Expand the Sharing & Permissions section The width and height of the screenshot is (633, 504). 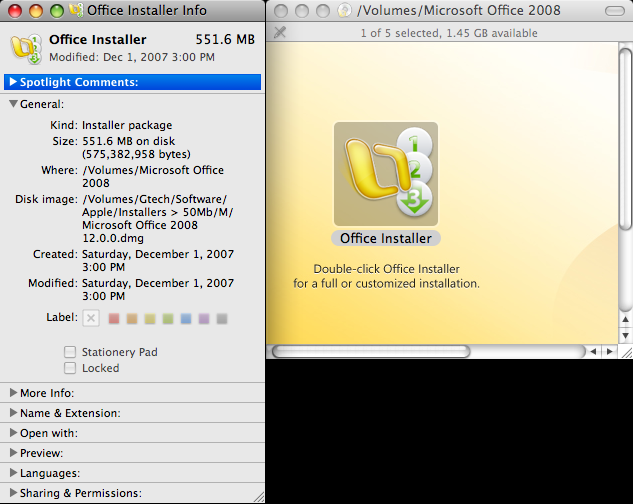click(13, 493)
